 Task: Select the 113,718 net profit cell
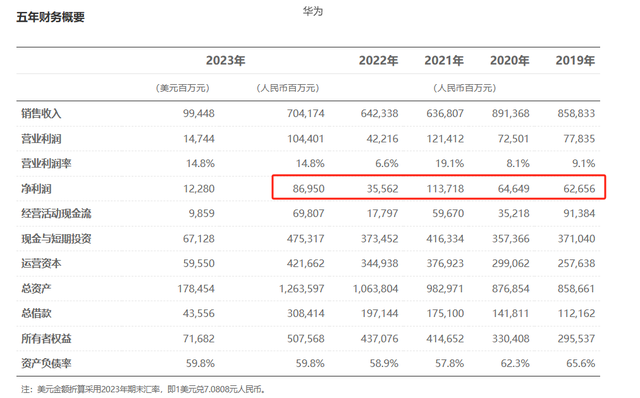[x=445, y=189]
